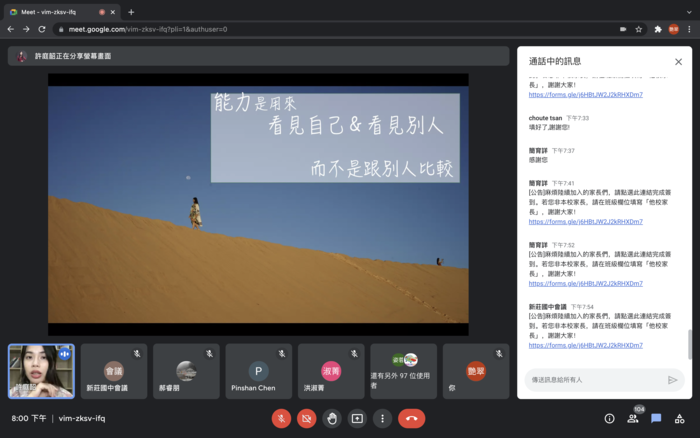This screenshot has height=438, width=700.
Task: Close the in-call messages panel
Action: [x=679, y=62]
